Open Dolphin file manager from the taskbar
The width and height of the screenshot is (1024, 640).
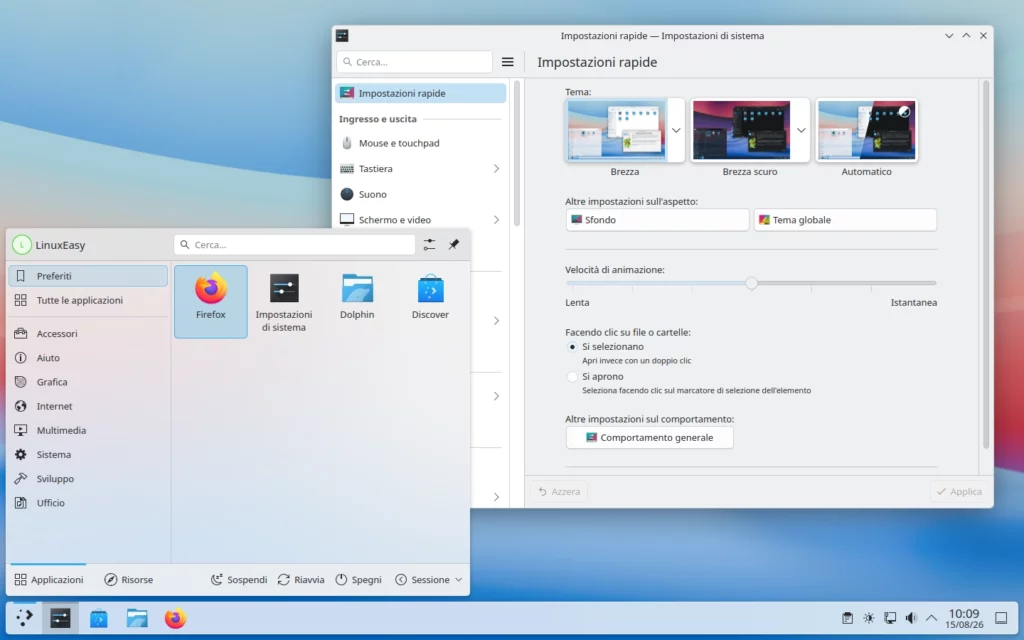[x=137, y=618]
